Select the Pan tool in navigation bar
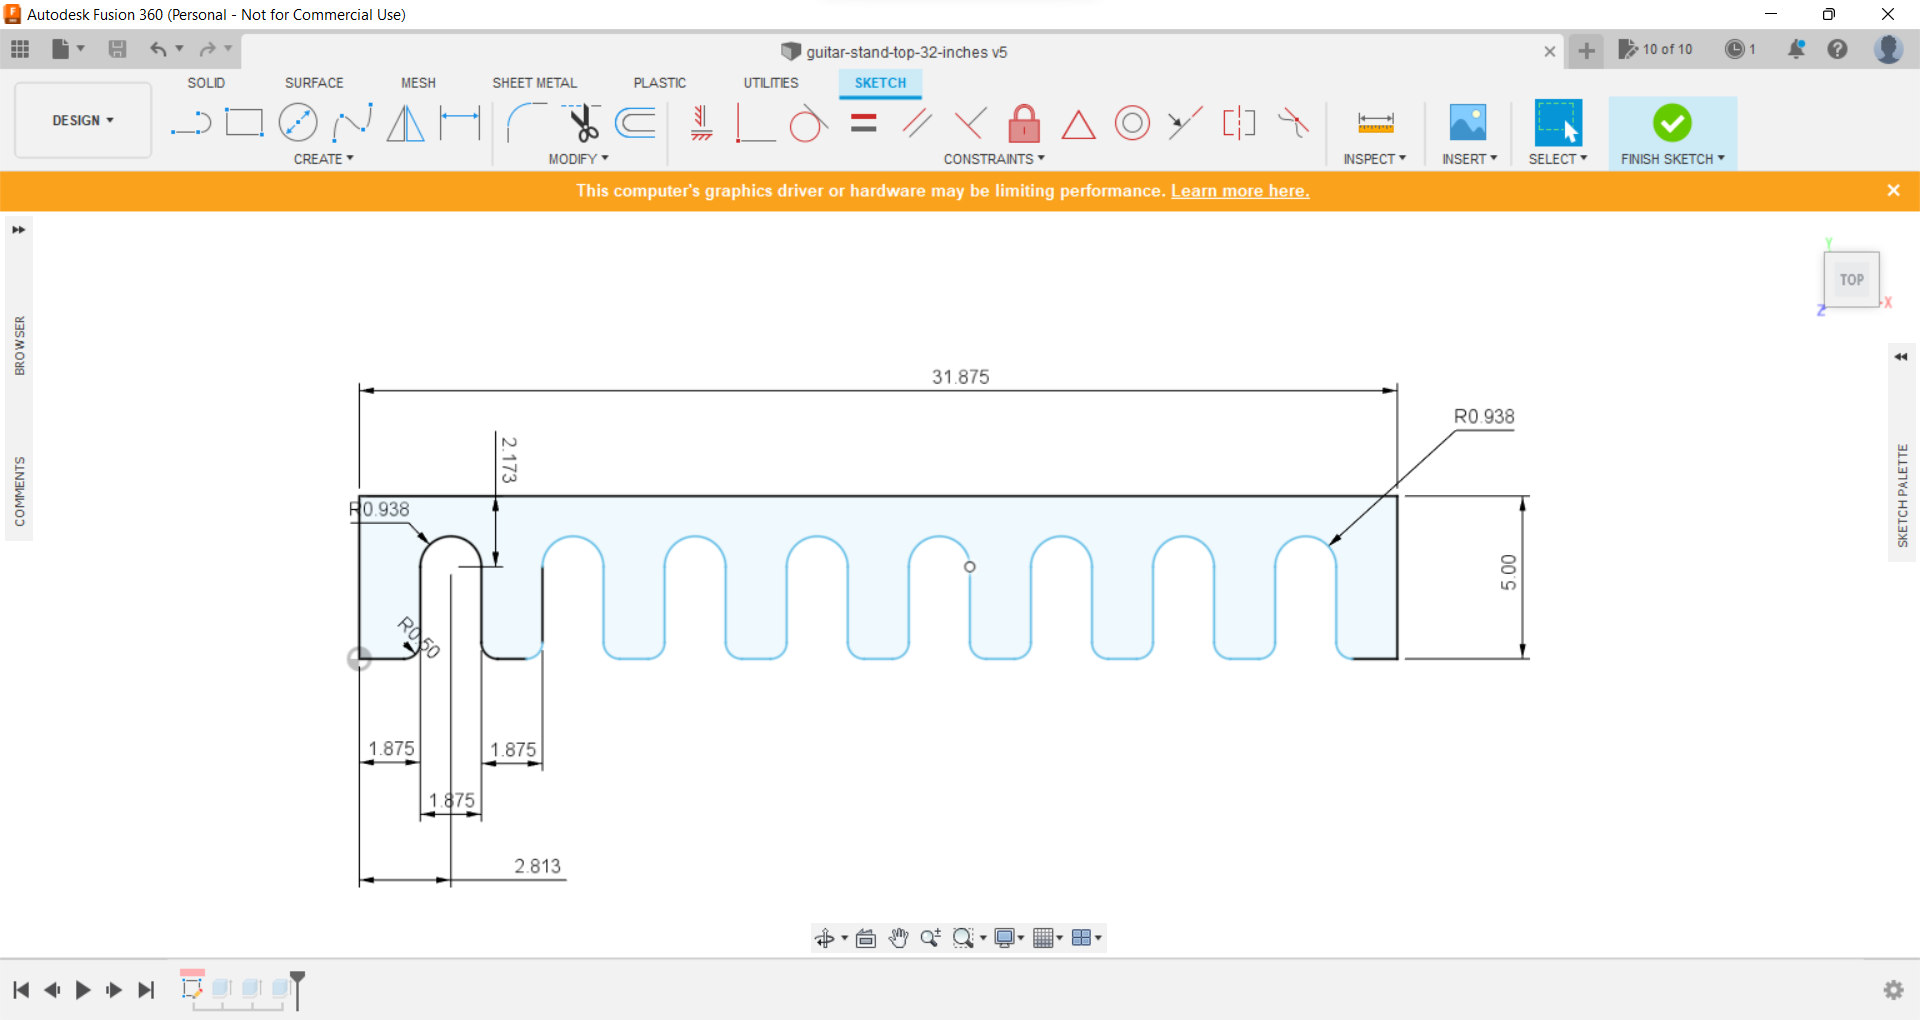The width and height of the screenshot is (1920, 1020). (898, 938)
